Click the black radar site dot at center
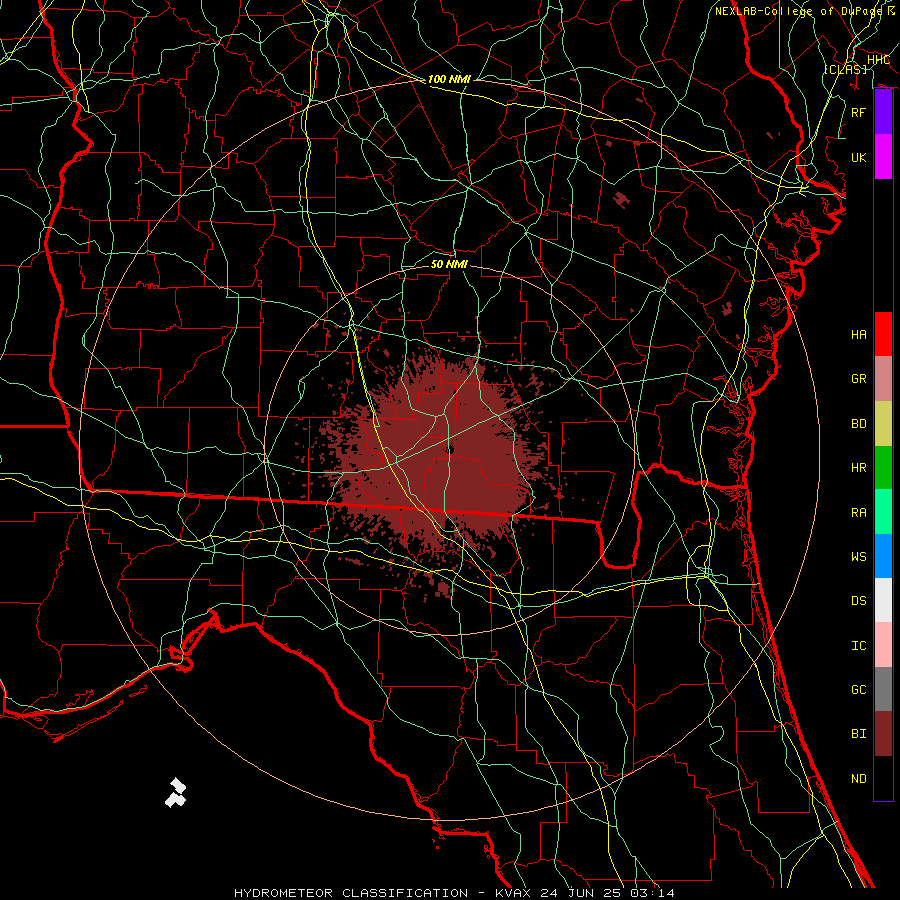The image size is (900, 900). click(x=451, y=451)
